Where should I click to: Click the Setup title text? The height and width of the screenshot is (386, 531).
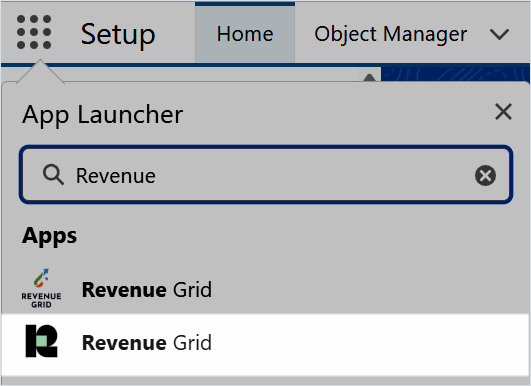click(118, 35)
